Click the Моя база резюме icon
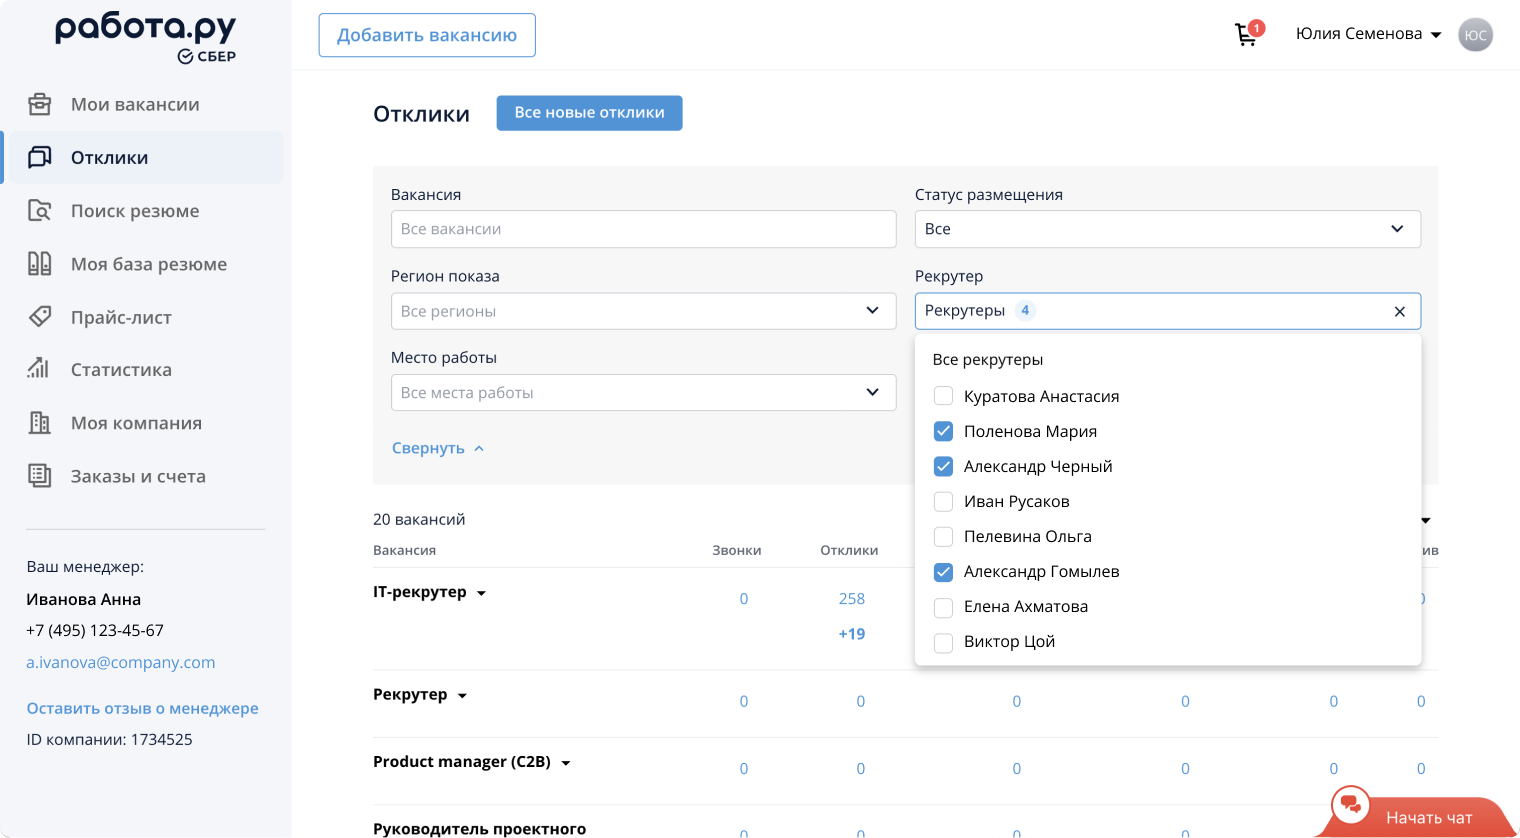Image resolution: width=1520 pixels, height=838 pixels. tap(40, 264)
